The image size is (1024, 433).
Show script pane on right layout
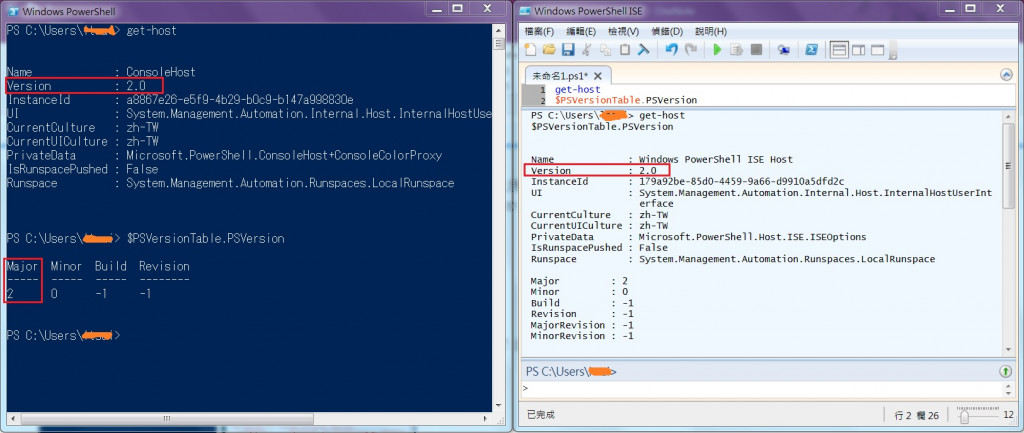858,50
